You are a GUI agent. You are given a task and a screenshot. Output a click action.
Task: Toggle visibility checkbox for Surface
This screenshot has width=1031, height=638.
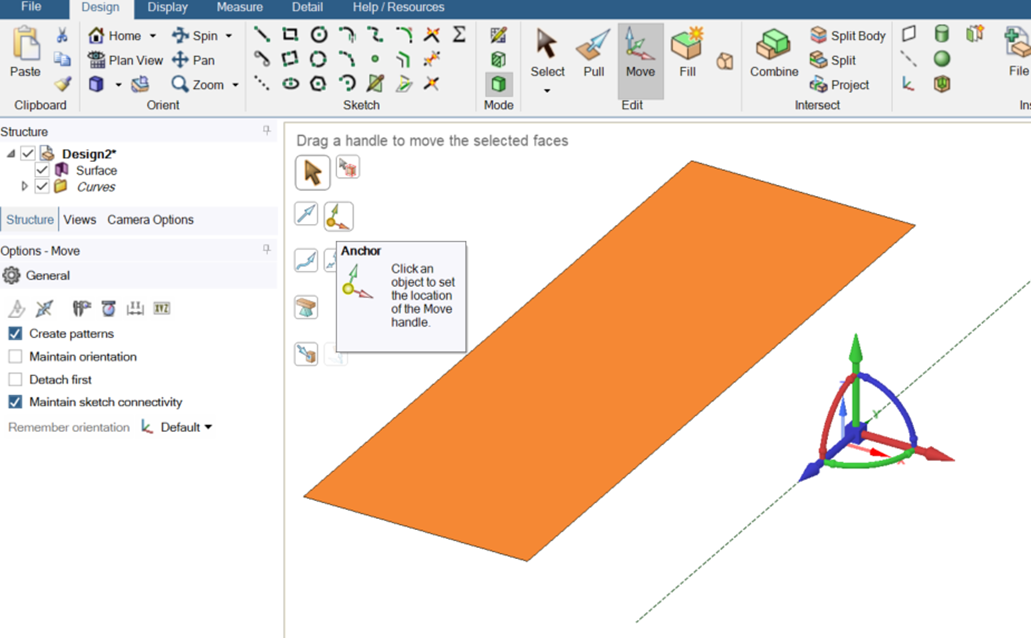click(42, 170)
